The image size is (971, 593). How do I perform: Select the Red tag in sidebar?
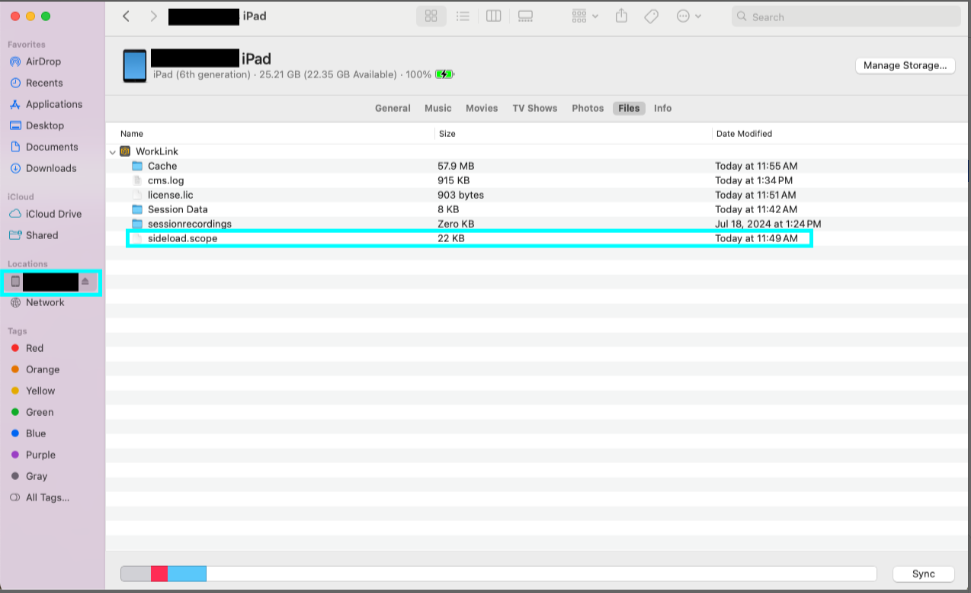(x=35, y=348)
